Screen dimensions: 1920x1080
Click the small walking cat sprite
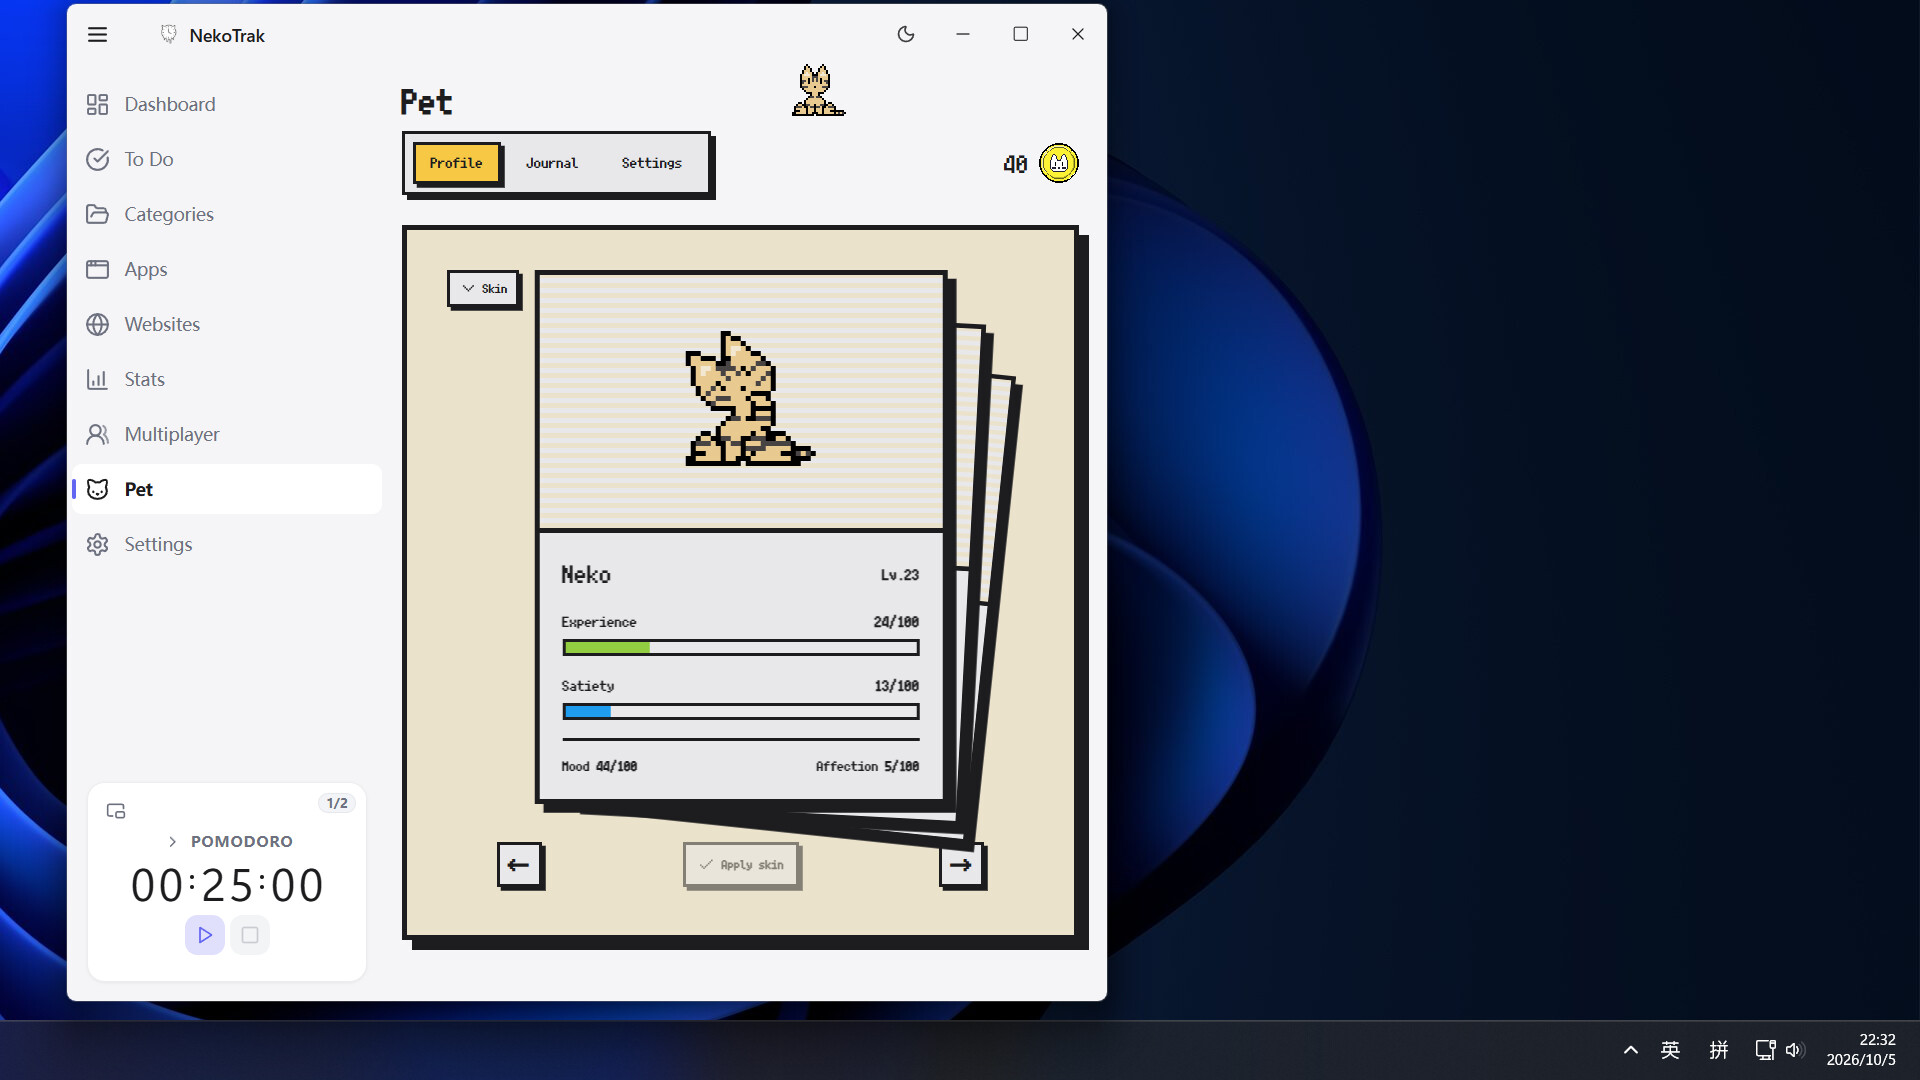(818, 91)
